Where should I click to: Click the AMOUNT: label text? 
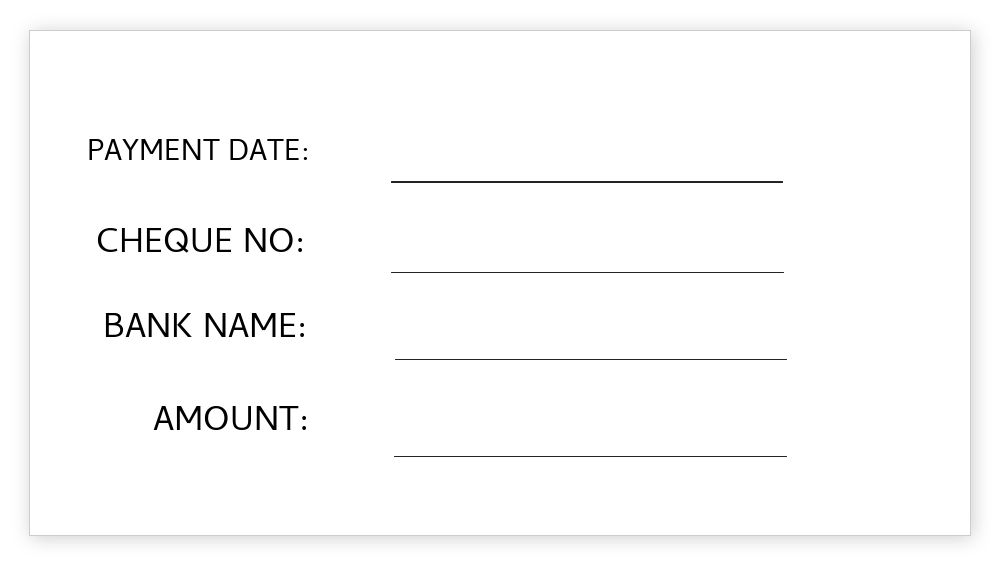pos(230,419)
